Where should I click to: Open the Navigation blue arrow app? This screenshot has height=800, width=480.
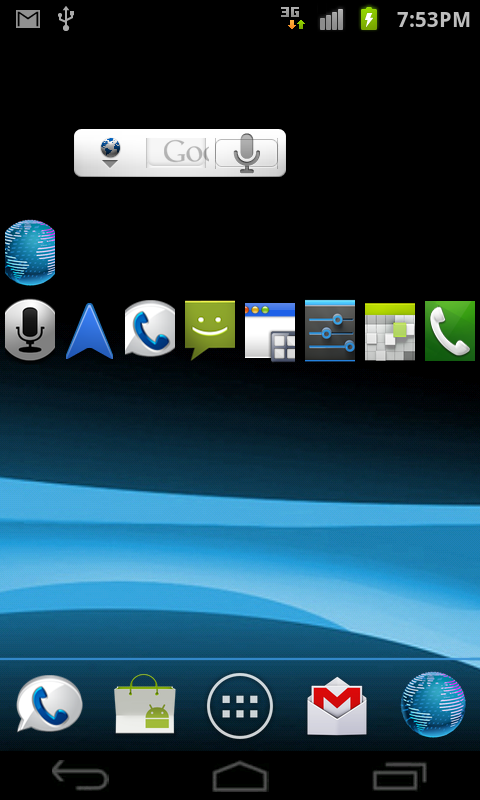tap(89, 332)
